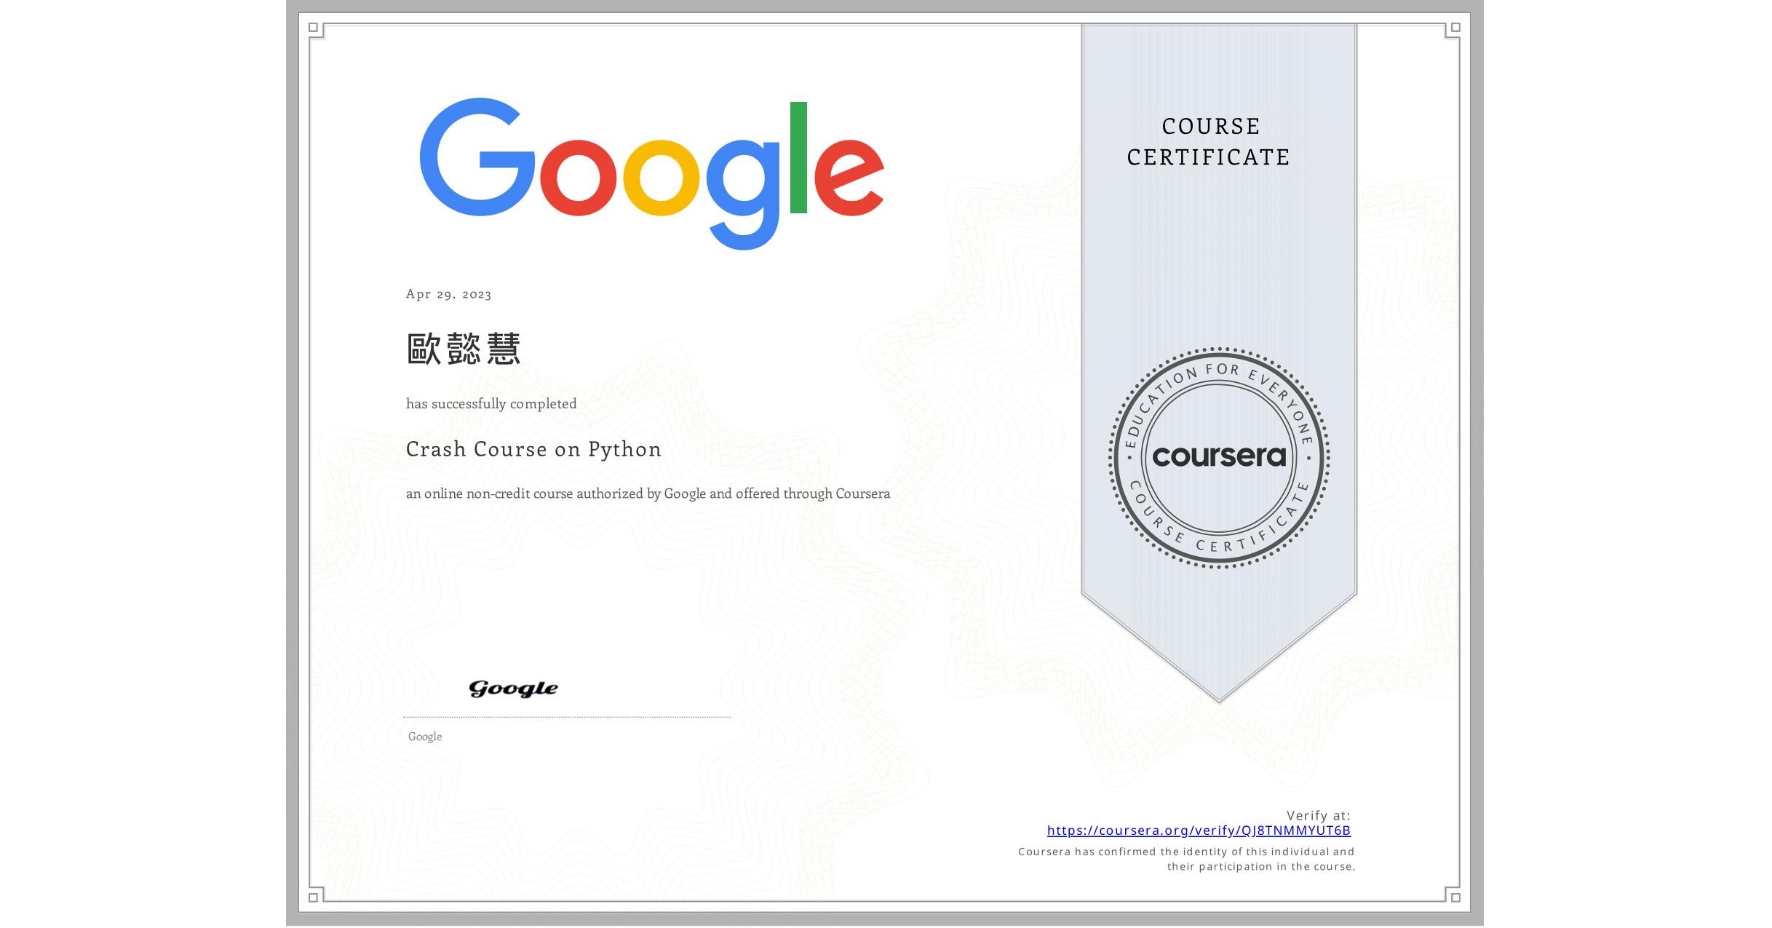The width and height of the screenshot is (1772, 928).
Task: Click the course title 'Crash Course on Python'
Action: click(533, 450)
